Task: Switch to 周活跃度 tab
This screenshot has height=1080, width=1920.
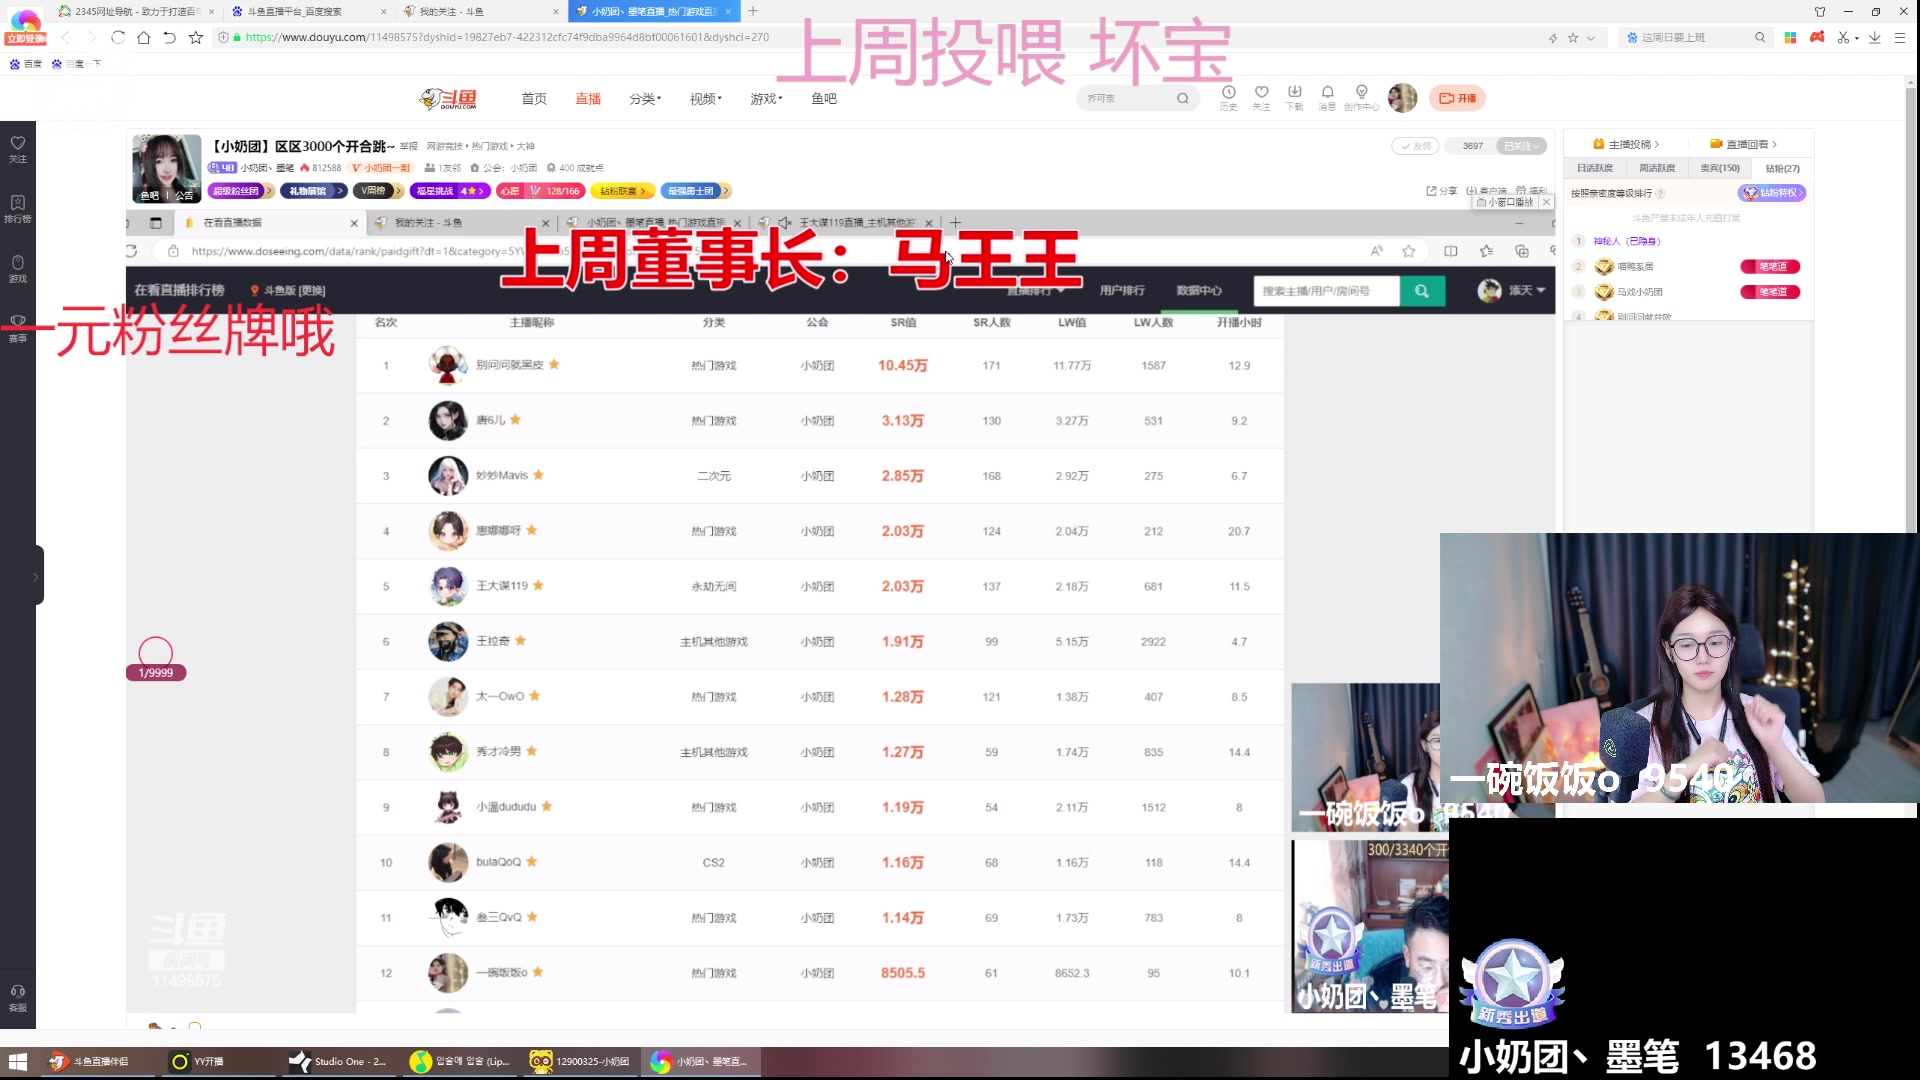Action: point(1656,168)
